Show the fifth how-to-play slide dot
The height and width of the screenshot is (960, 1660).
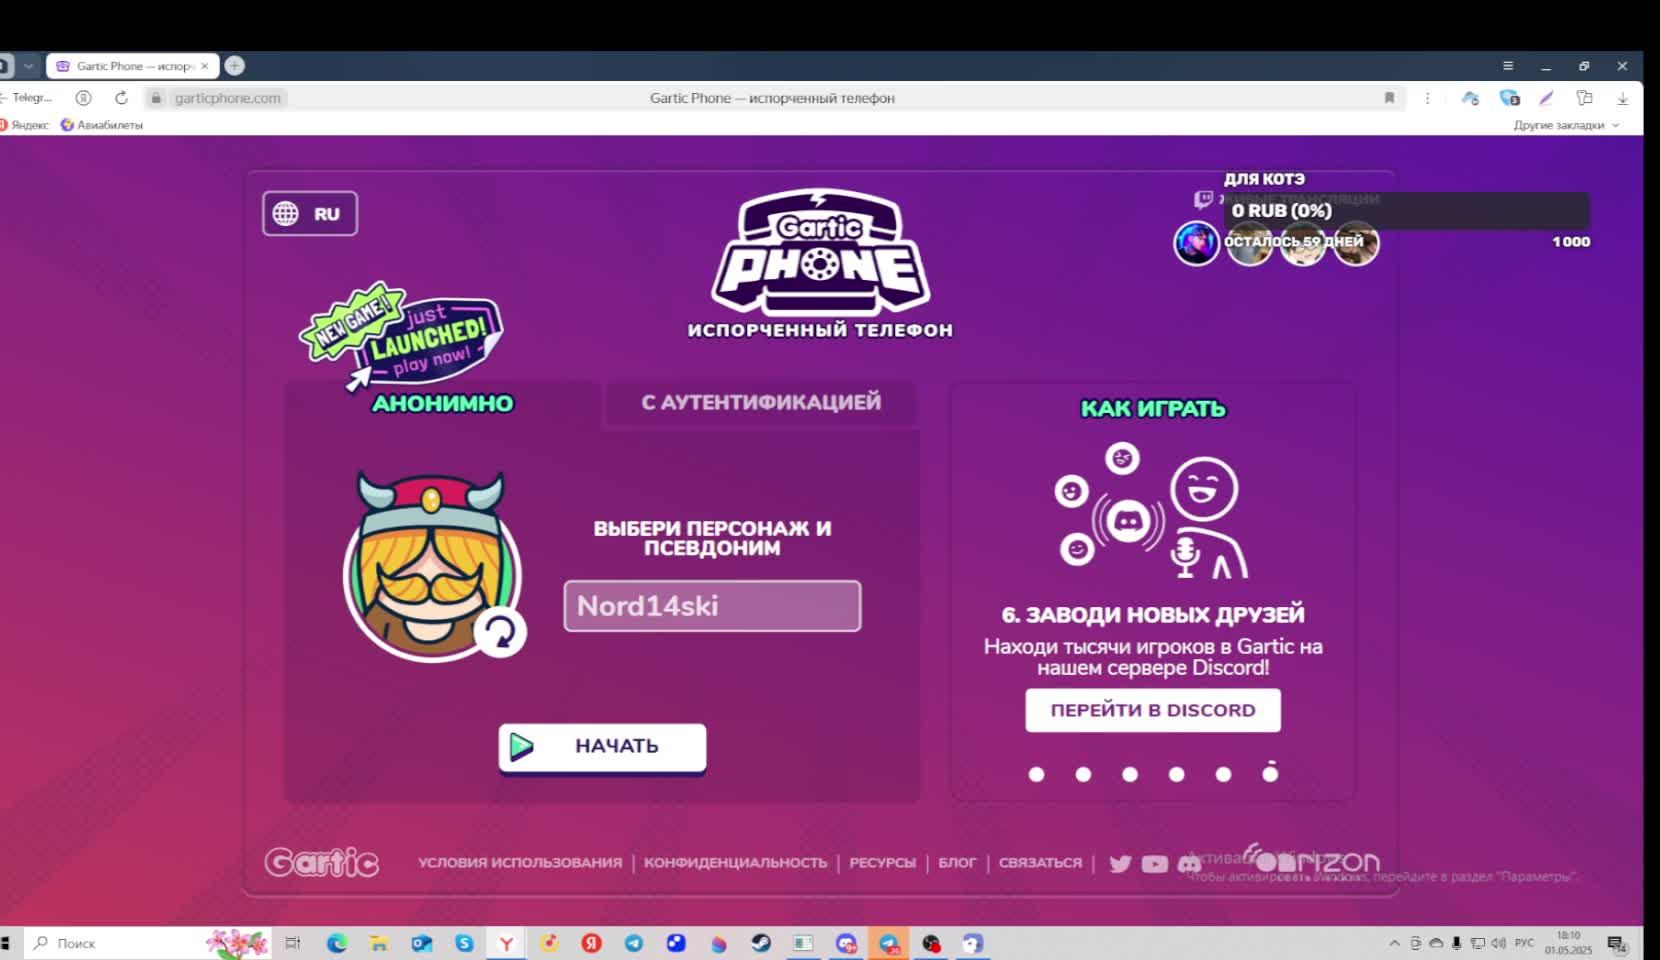click(1223, 774)
